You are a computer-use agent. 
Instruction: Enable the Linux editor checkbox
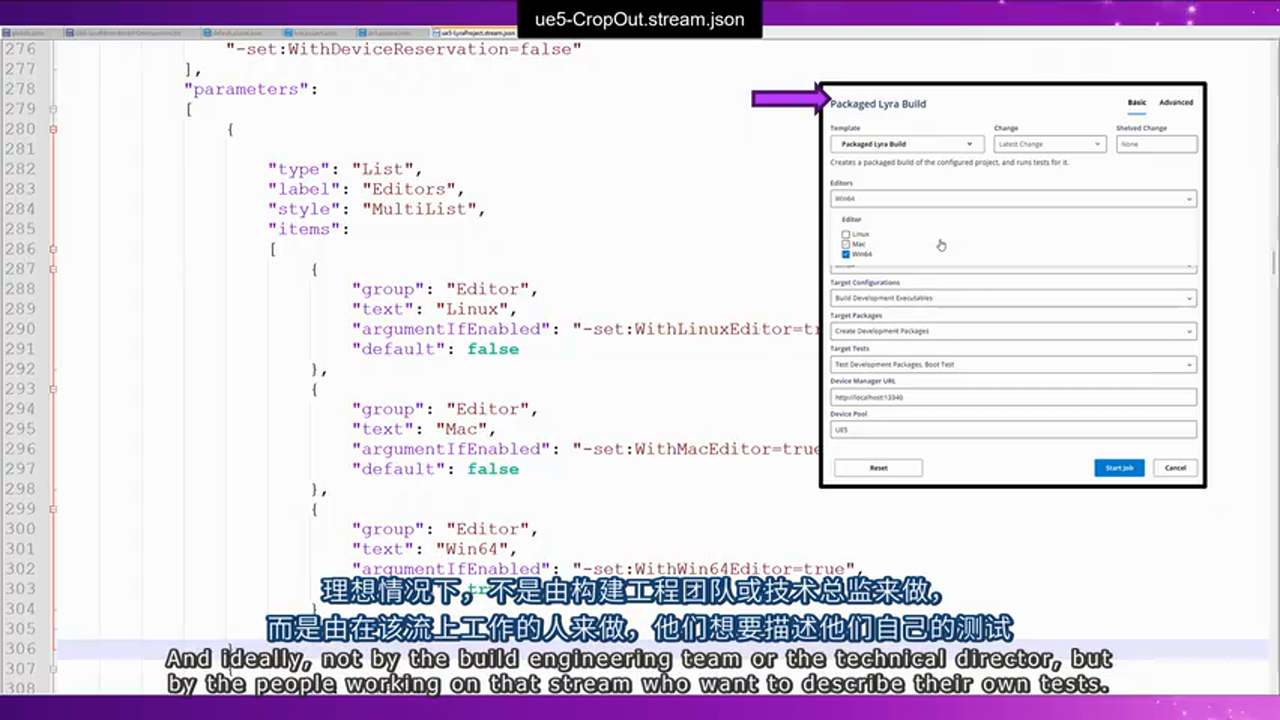846,234
